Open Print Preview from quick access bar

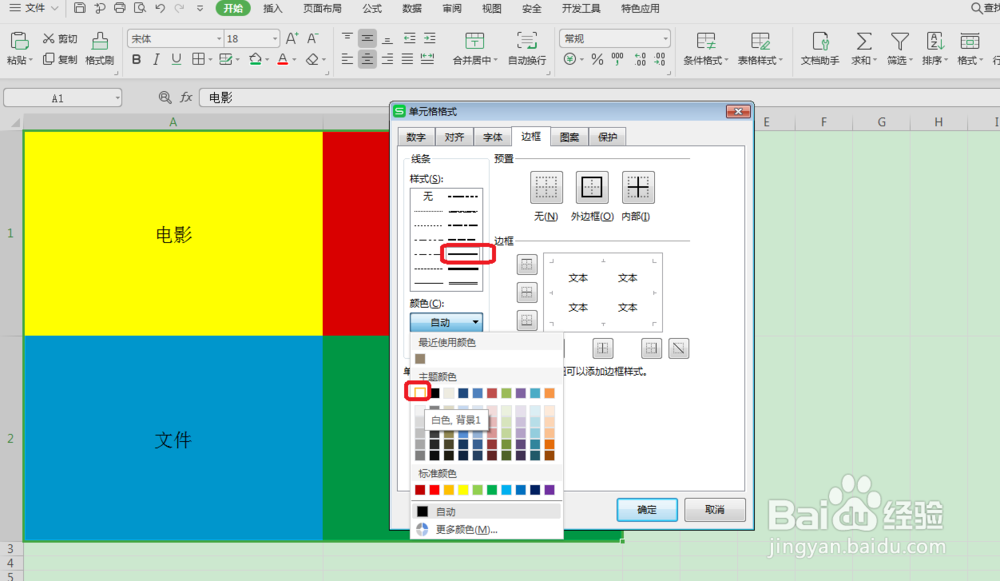140,8
